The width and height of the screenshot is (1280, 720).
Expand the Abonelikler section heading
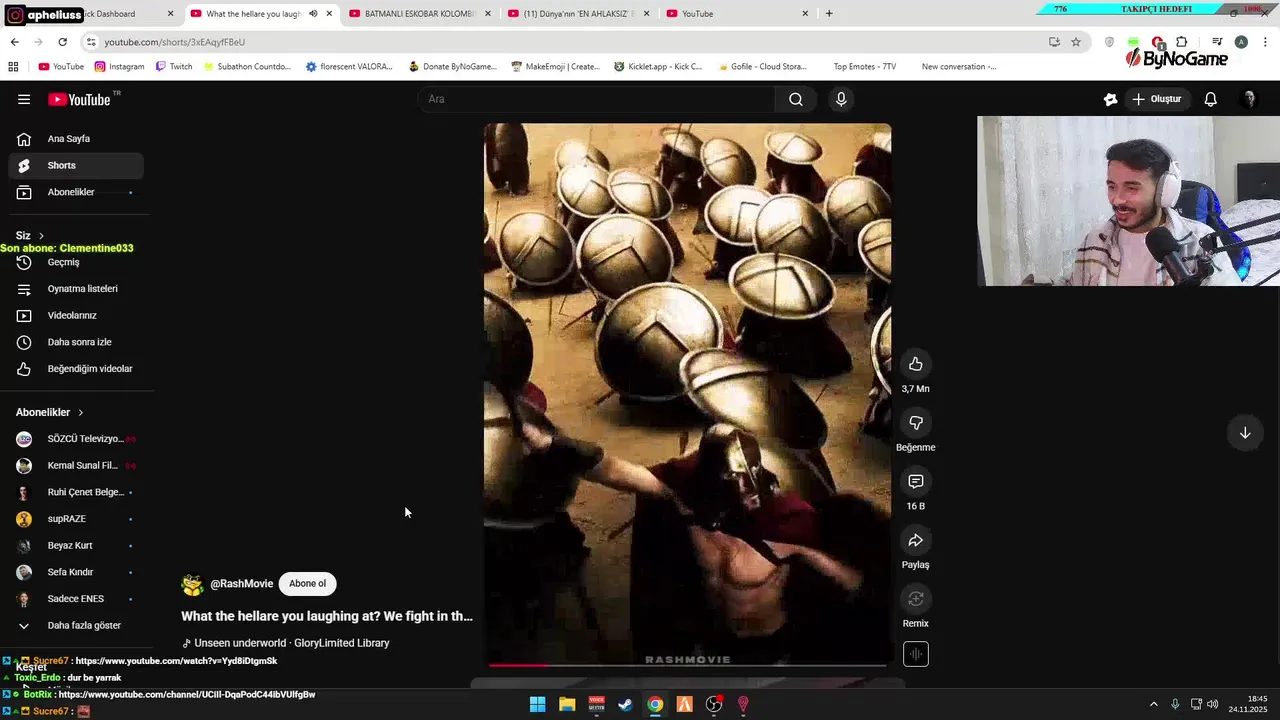tap(50, 412)
